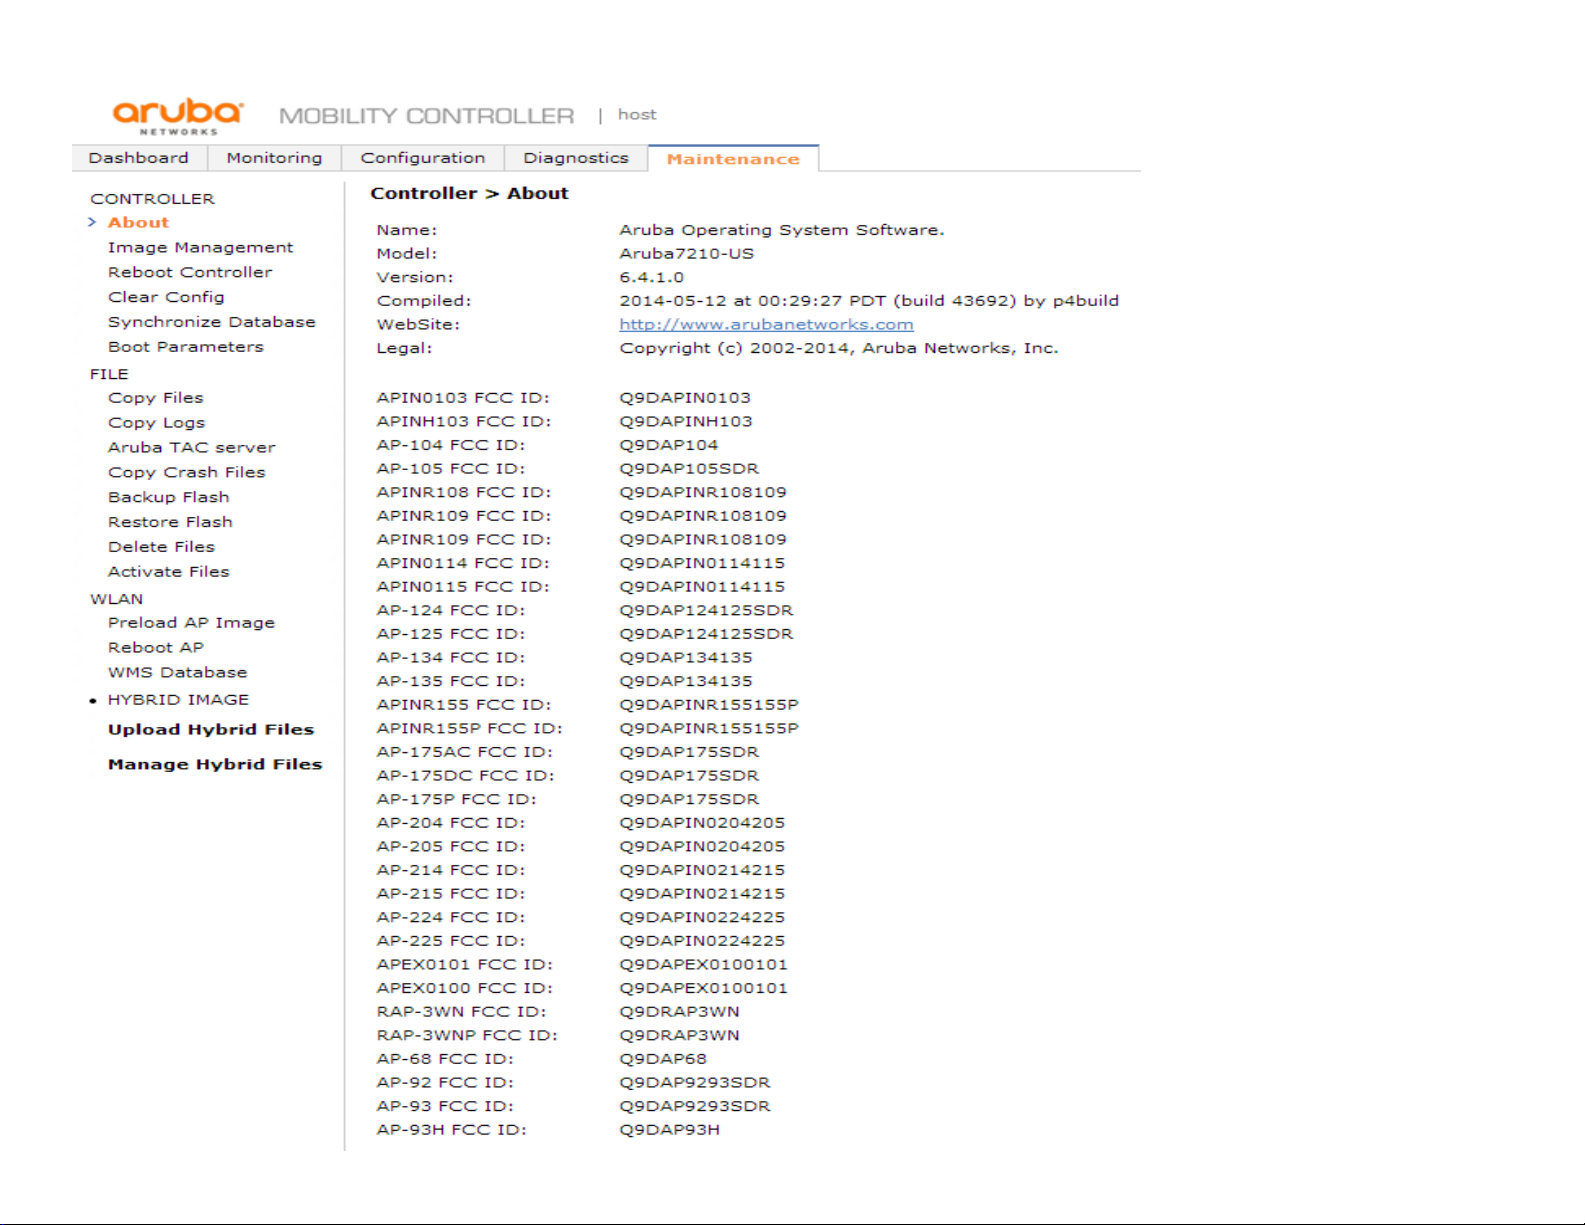1585x1225 pixels.
Task: Open the Configuration tab
Action: (x=423, y=158)
